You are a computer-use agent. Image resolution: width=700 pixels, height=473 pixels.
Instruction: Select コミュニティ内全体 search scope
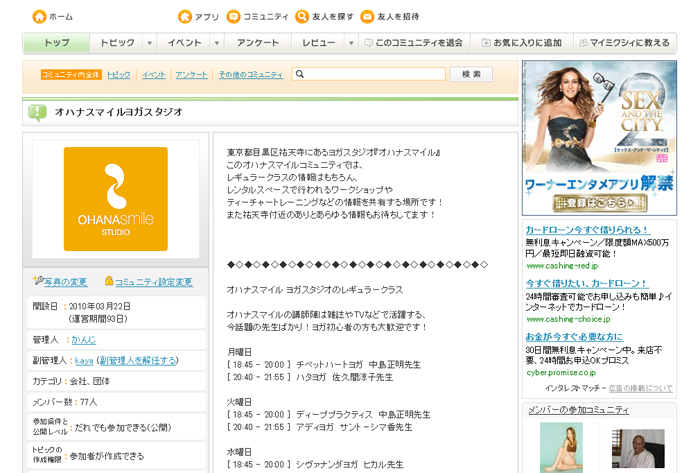click(71, 75)
